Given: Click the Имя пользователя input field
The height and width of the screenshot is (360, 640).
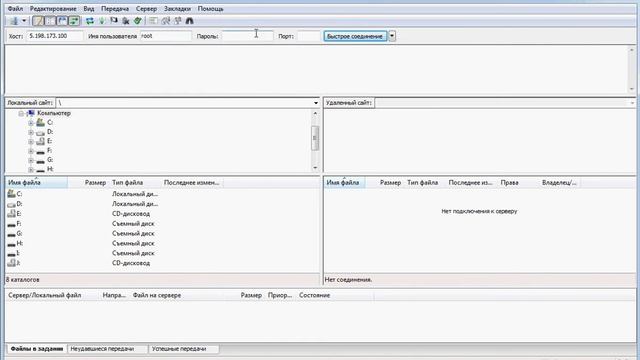Looking at the screenshot, I should pyautogui.click(x=166, y=36).
